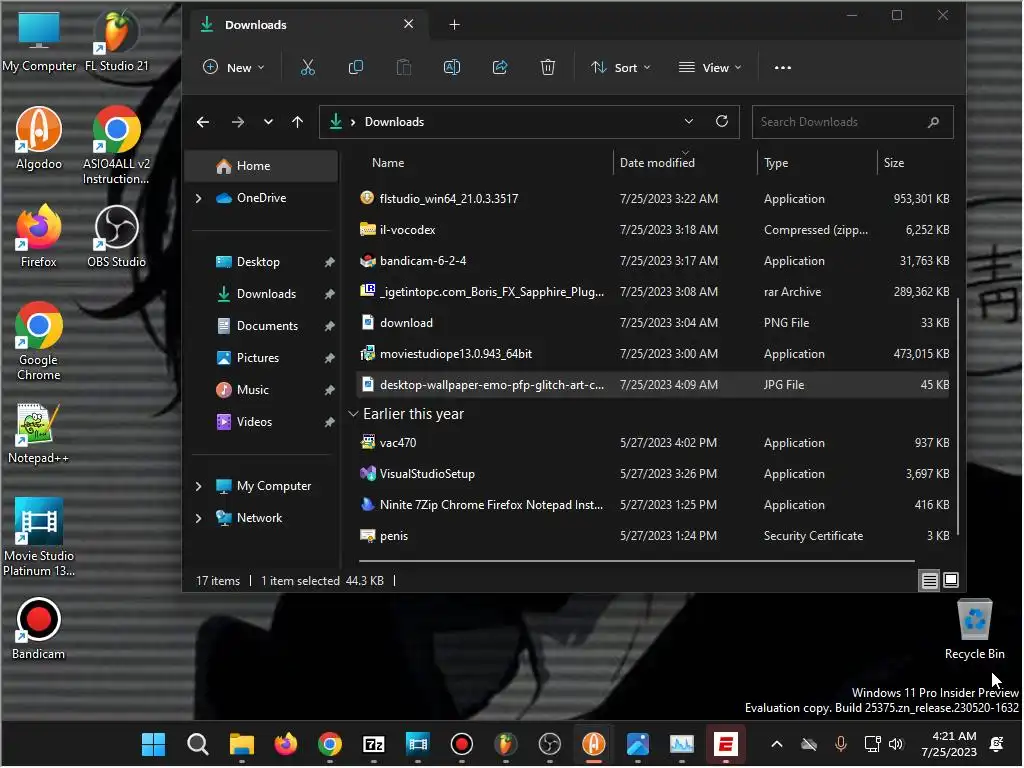The height and width of the screenshot is (768, 1024).
Task: Open the View dropdown menu
Action: [x=710, y=67]
